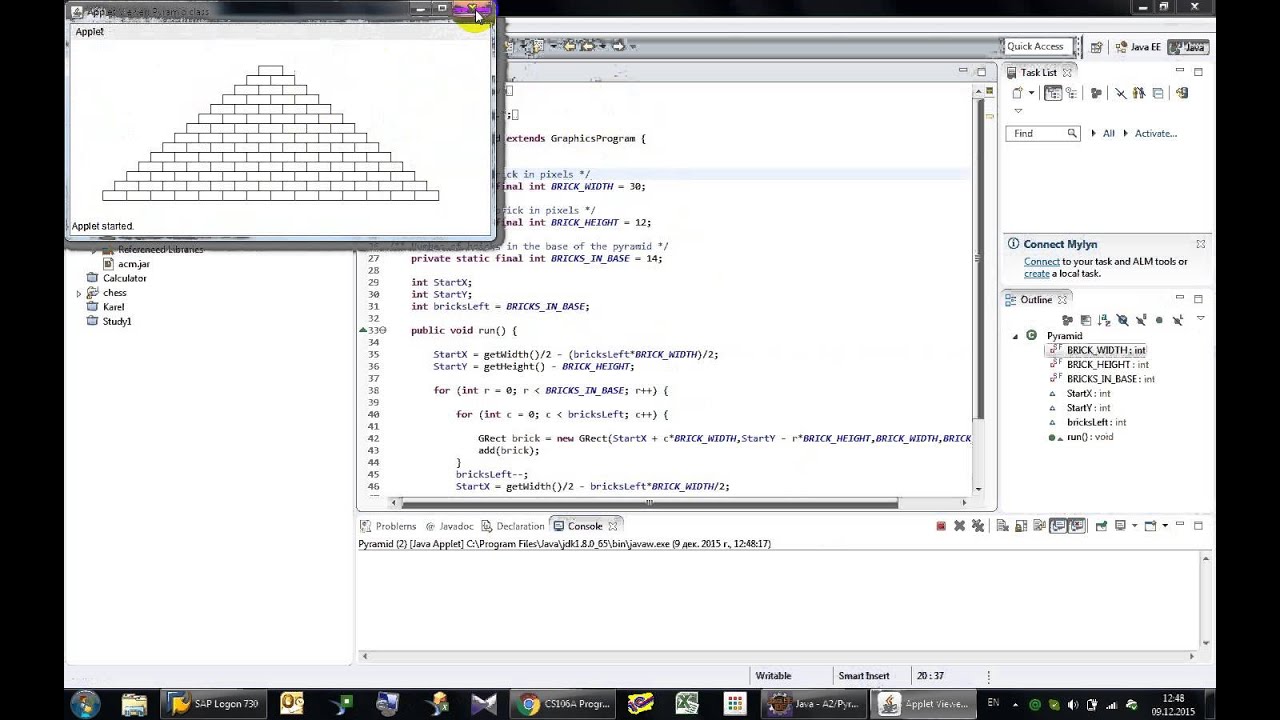Switch to the Declaration tab
The image size is (1280, 720).
tap(513, 526)
